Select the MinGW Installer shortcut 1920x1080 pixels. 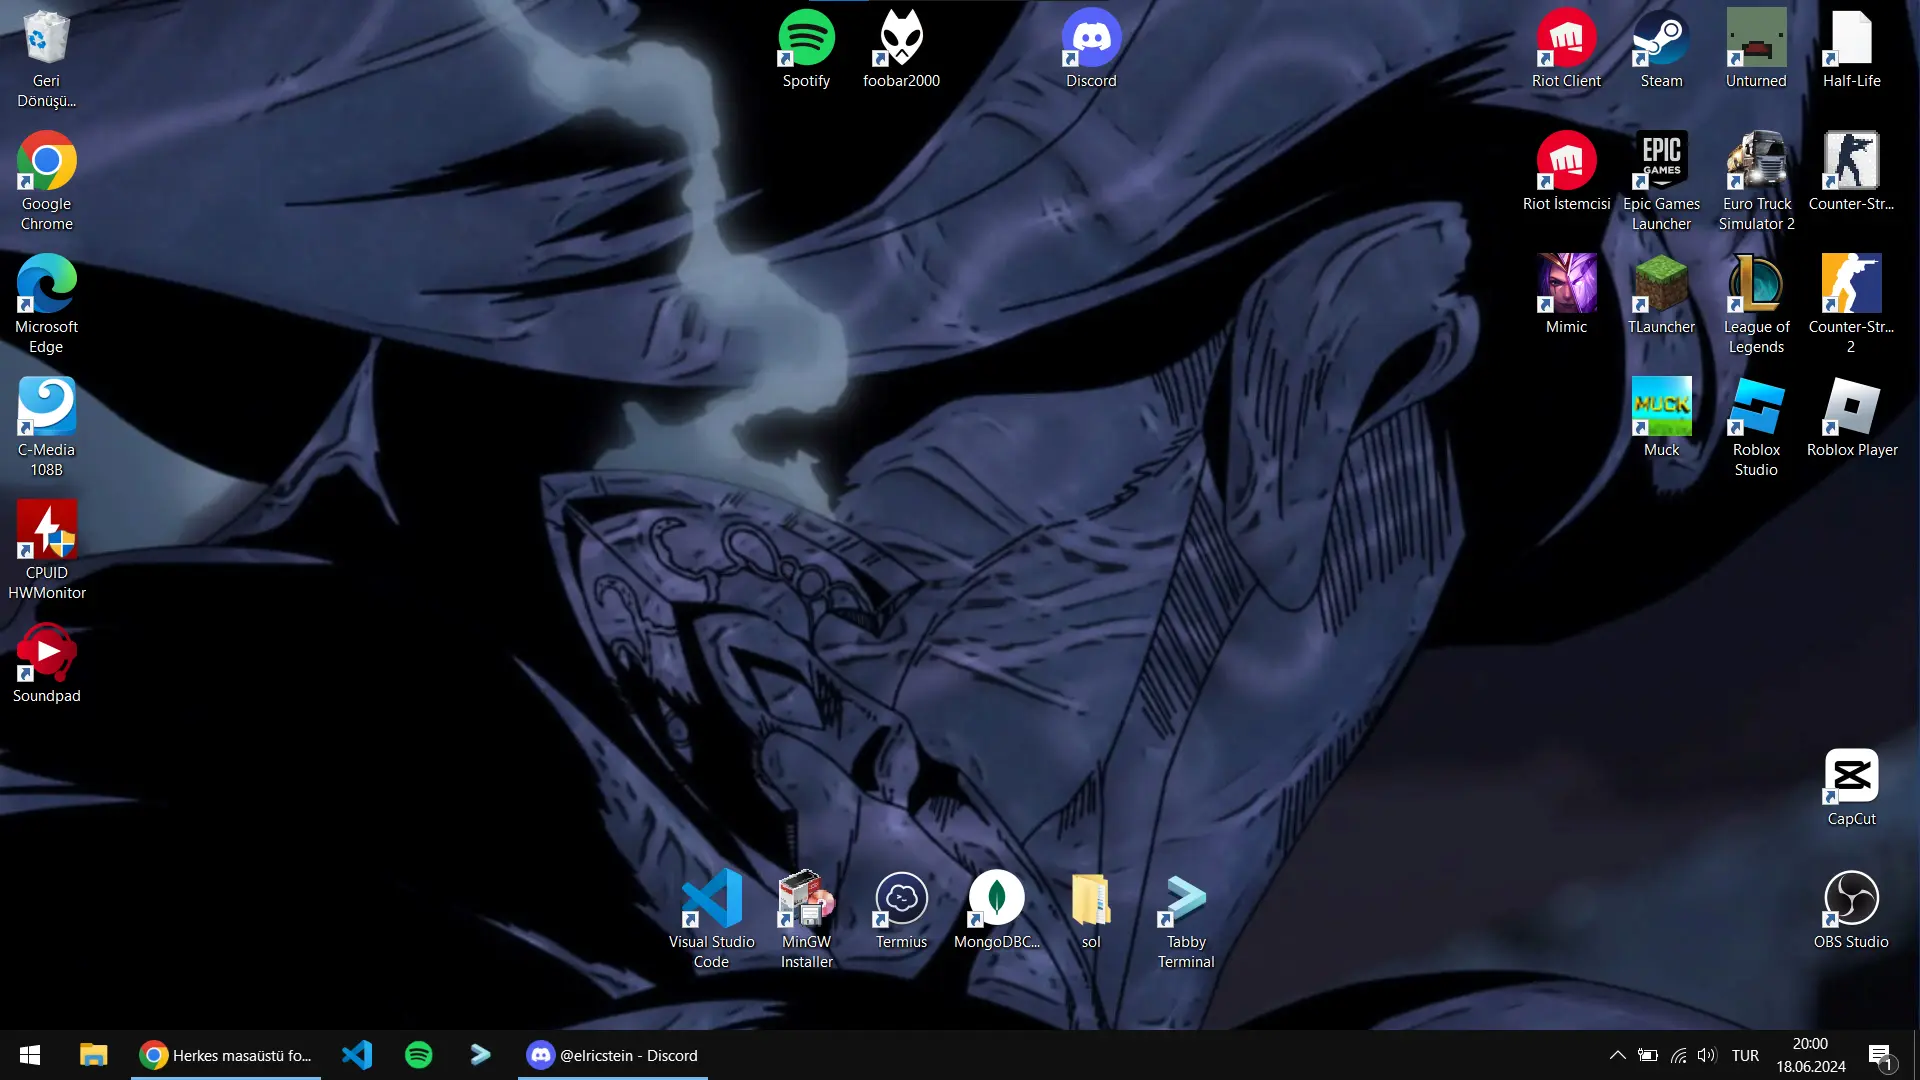point(806,919)
